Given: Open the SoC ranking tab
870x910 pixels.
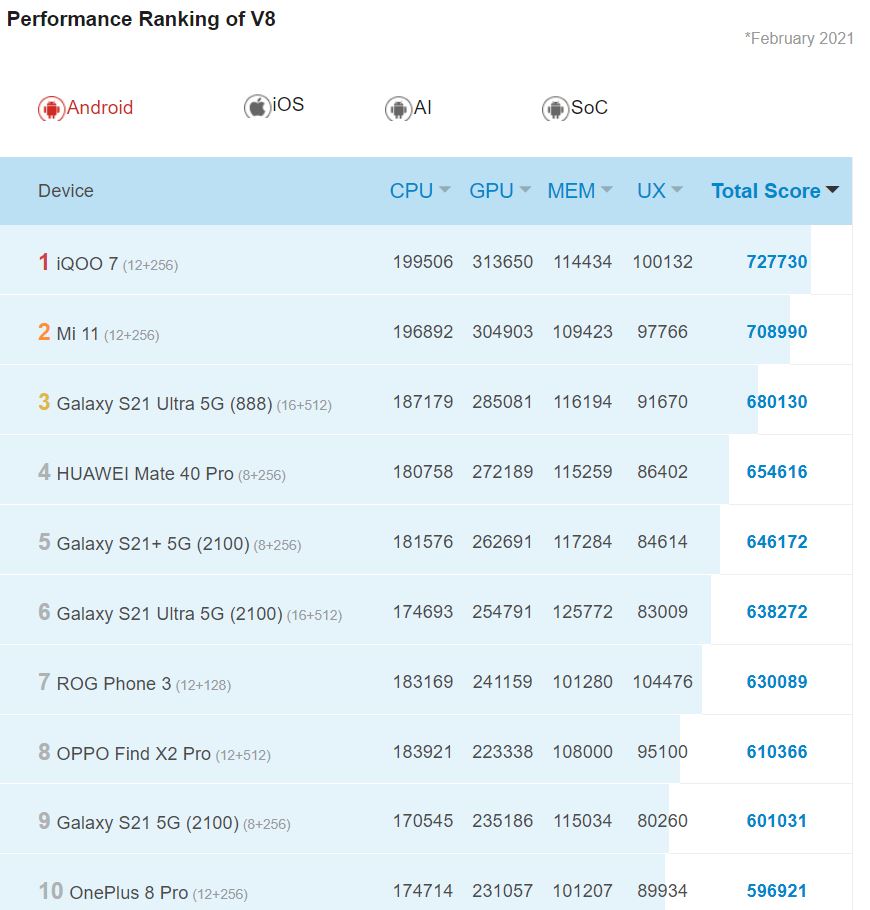Looking at the screenshot, I should [589, 108].
